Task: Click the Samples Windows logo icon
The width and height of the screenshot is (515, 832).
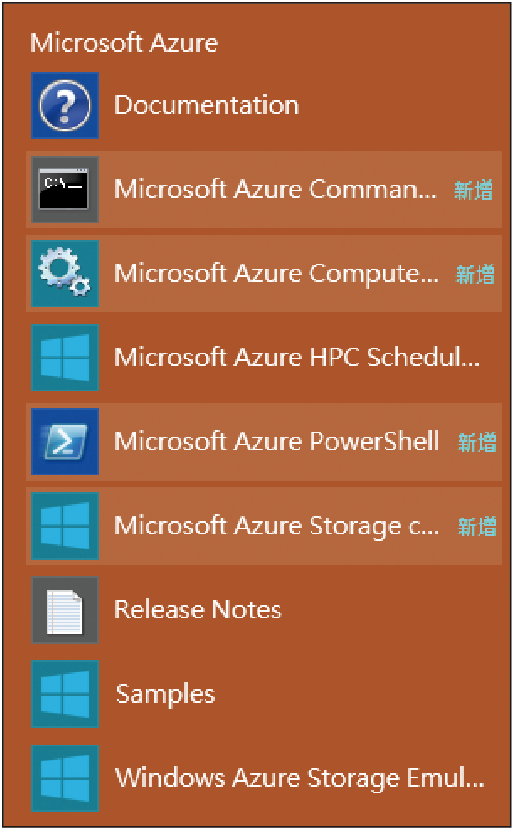Action: (x=65, y=694)
